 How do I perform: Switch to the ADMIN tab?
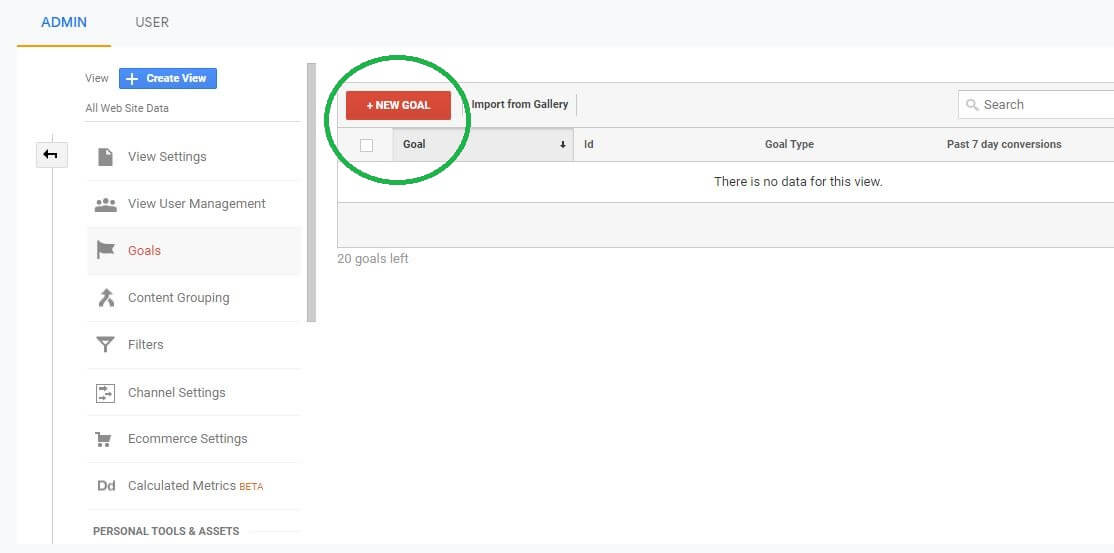click(x=64, y=22)
